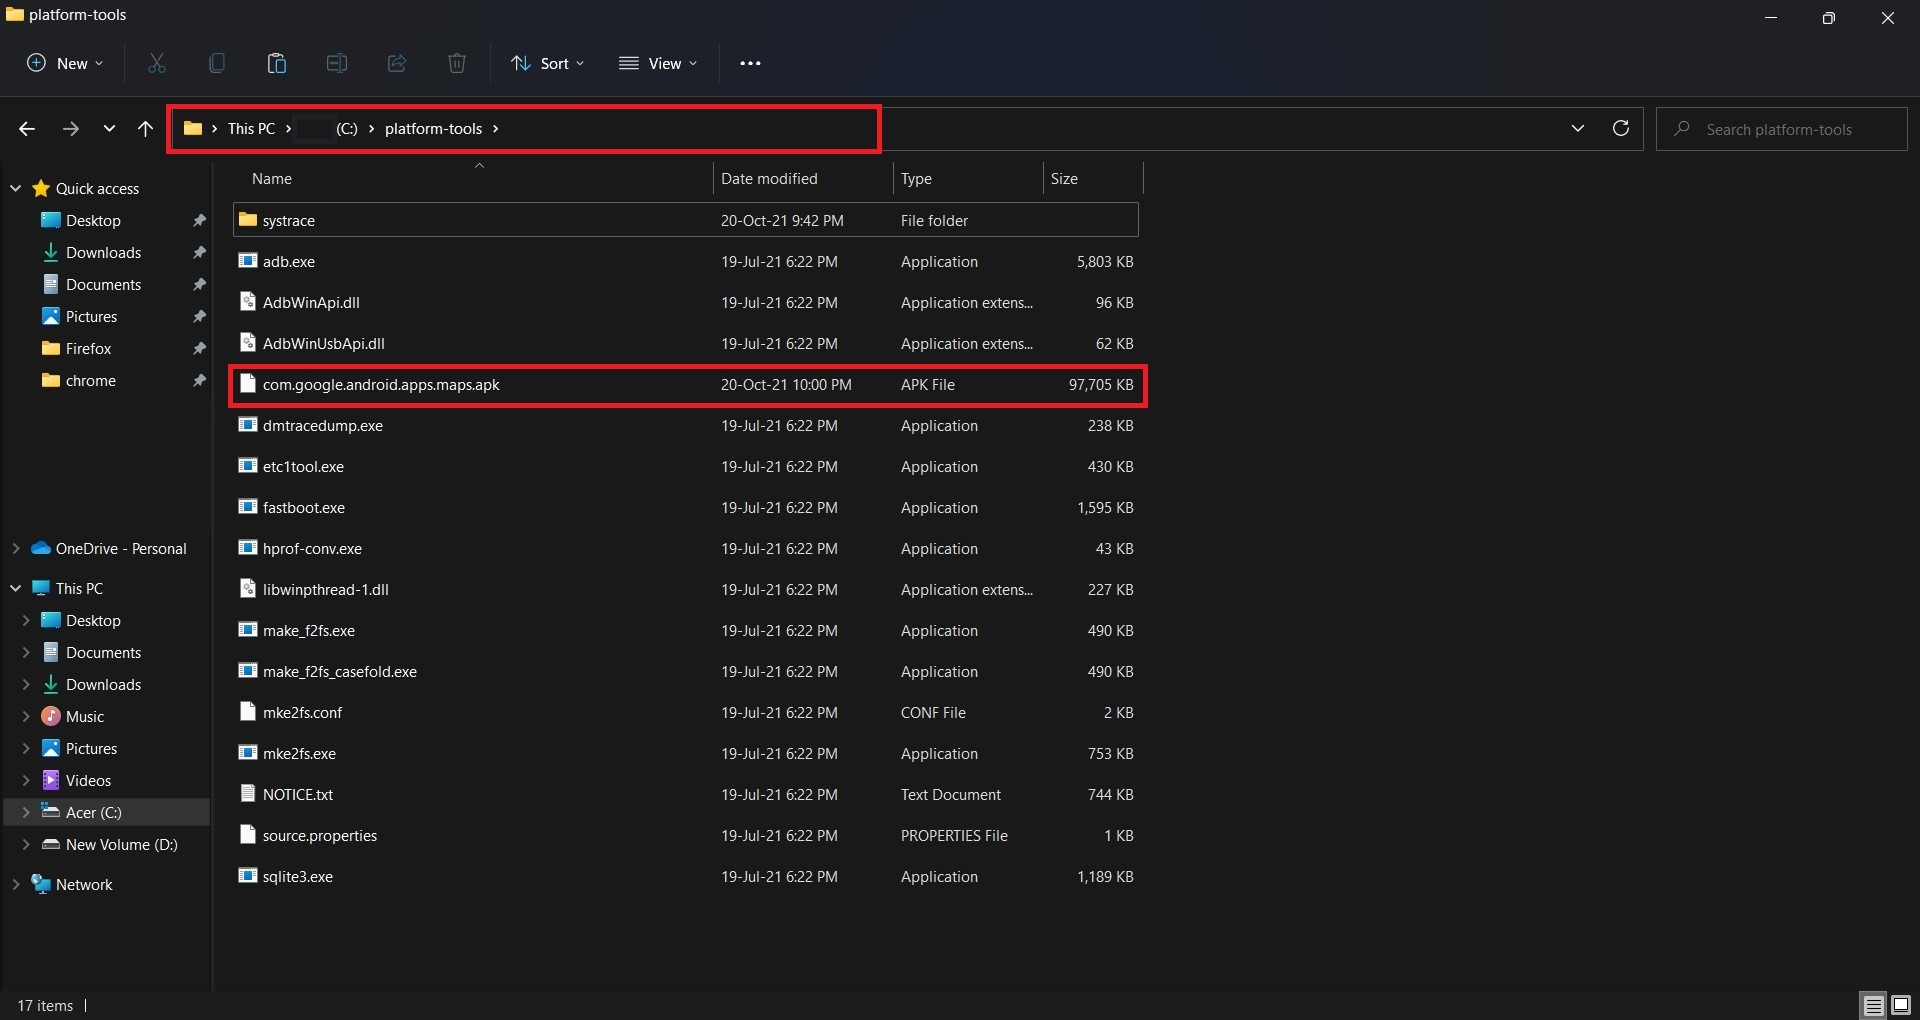
Task: Click the Copy icon in toolbar
Action: pyautogui.click(x=217, y=63)
